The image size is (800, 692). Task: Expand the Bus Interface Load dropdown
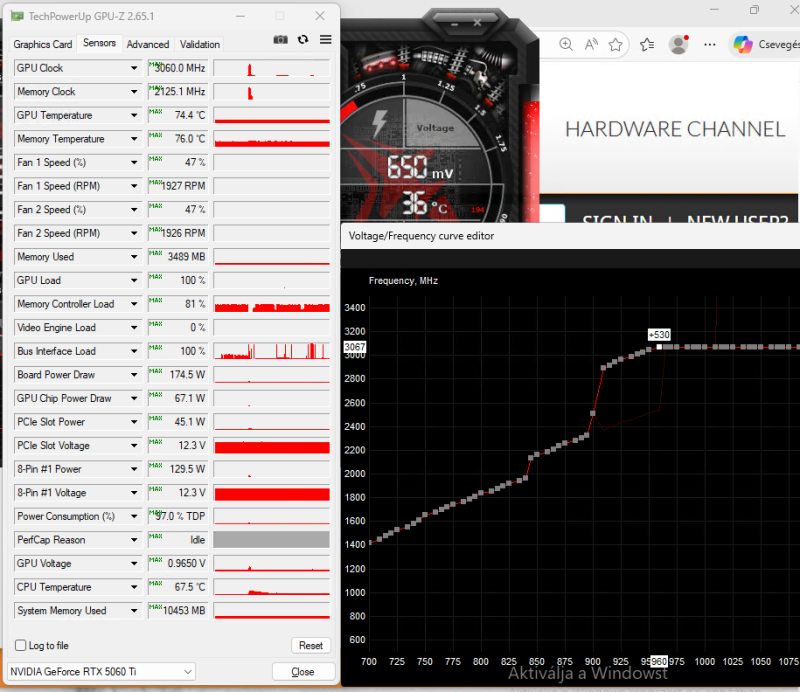134,351
